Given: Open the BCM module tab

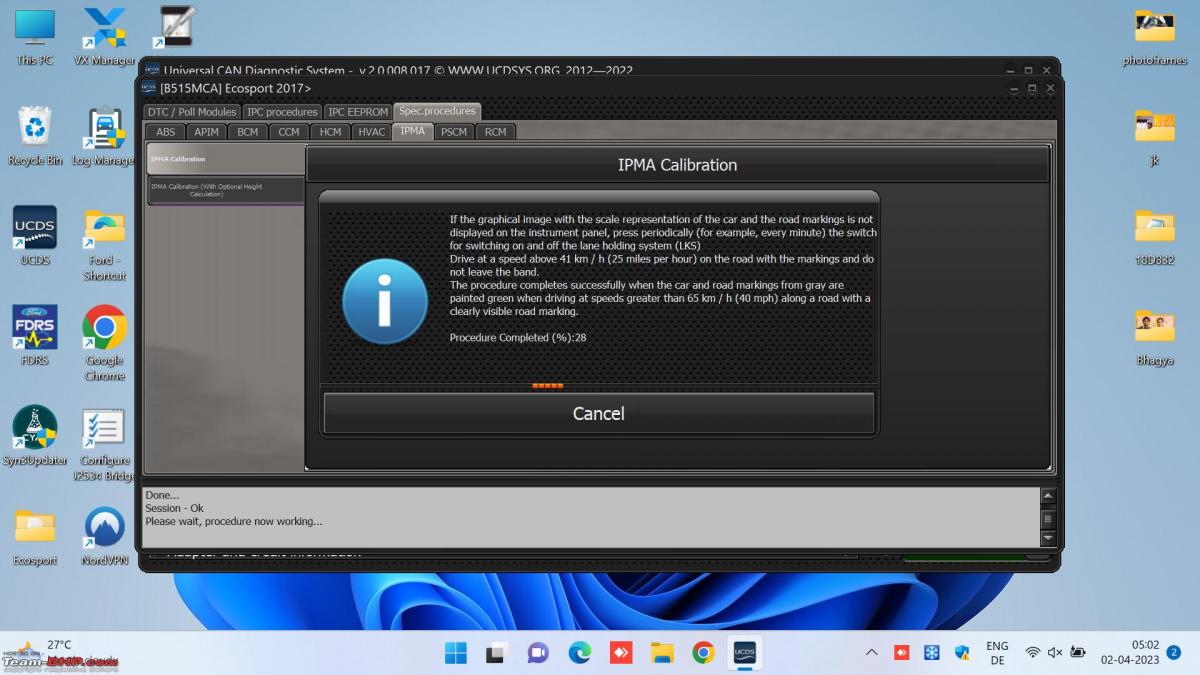Looking at the screenshot, I should tap(247, 132).
